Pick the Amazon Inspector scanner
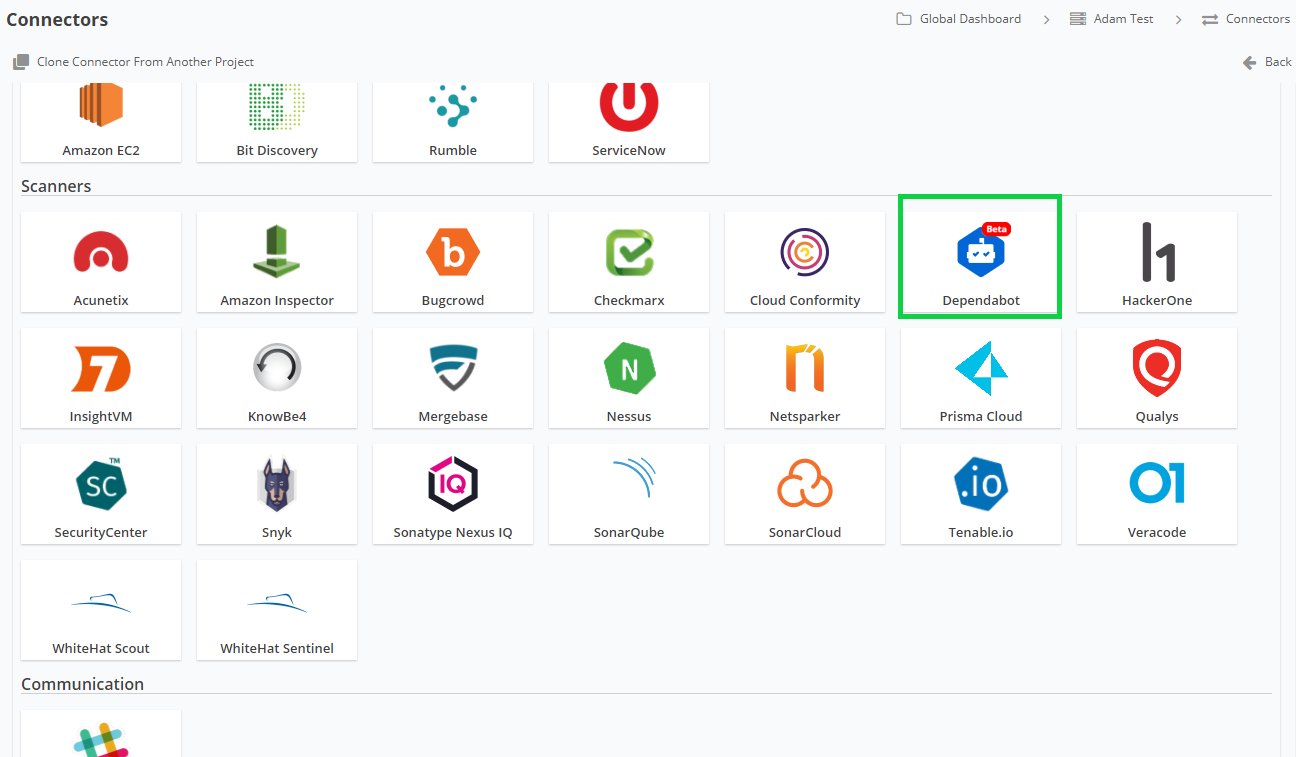This screenshot has width=1296, height=757. [x=277, y=262]
